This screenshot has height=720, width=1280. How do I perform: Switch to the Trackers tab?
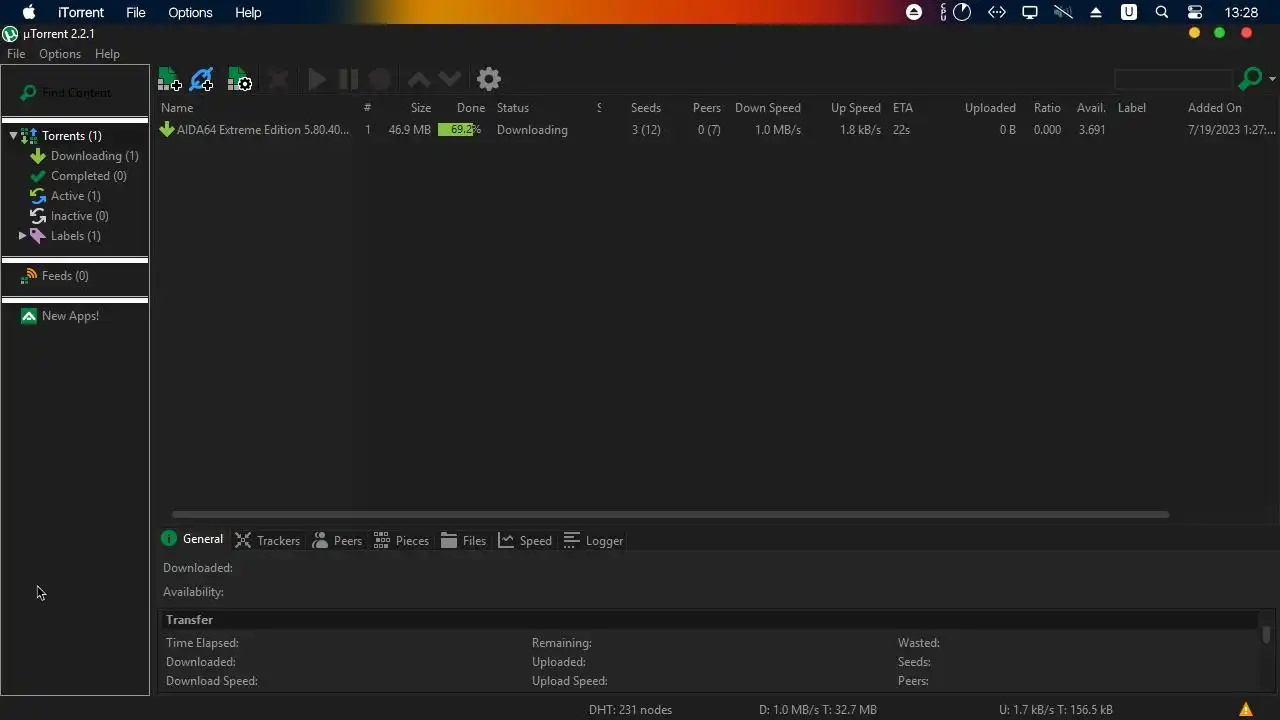[x=267, y=540]
